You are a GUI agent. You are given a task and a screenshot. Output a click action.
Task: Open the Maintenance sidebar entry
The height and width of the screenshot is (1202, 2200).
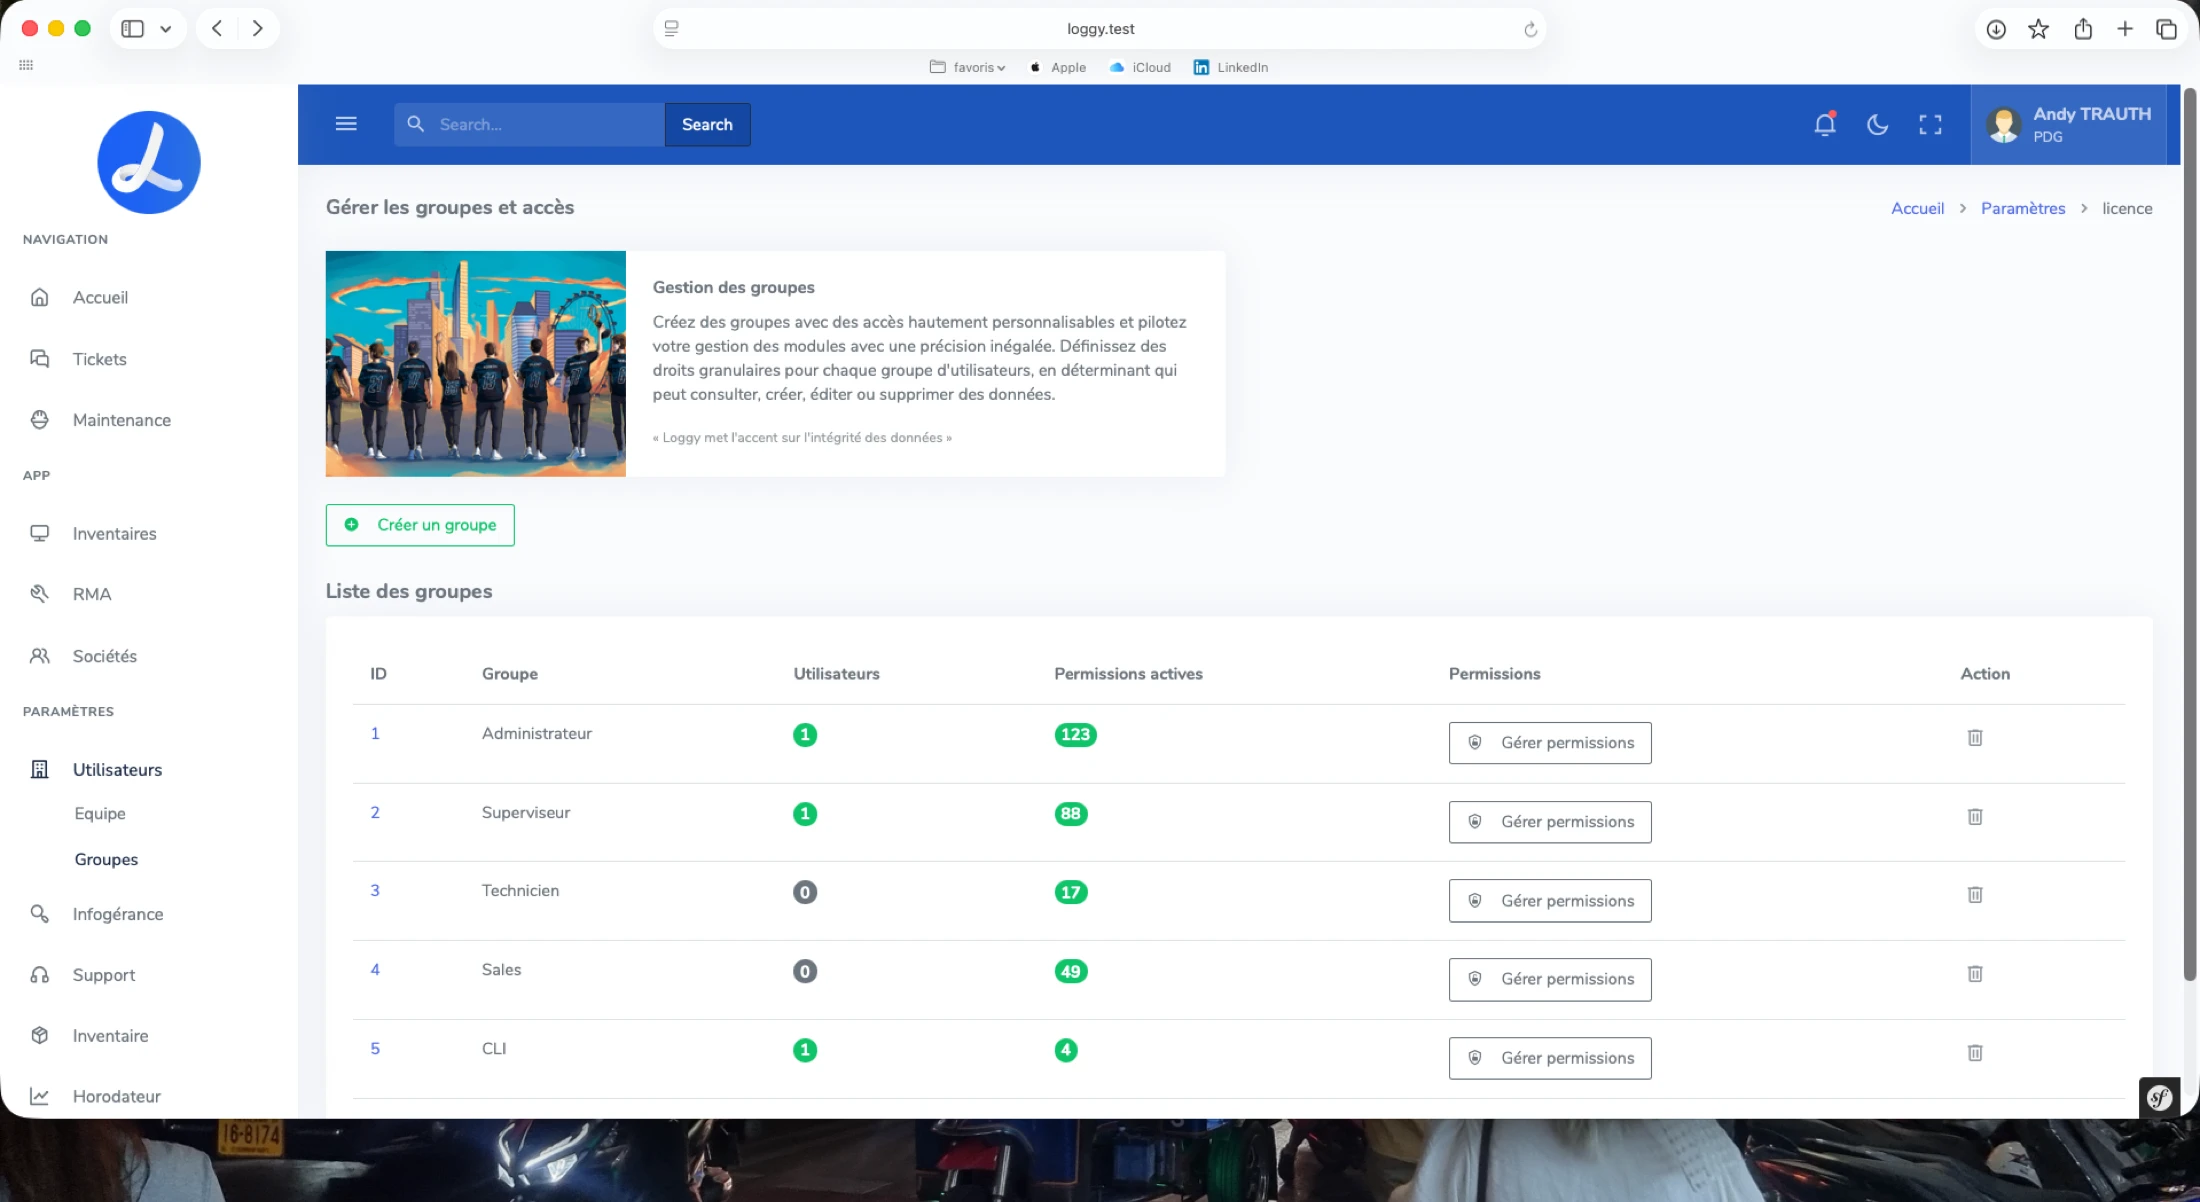(x=121, y=420)
